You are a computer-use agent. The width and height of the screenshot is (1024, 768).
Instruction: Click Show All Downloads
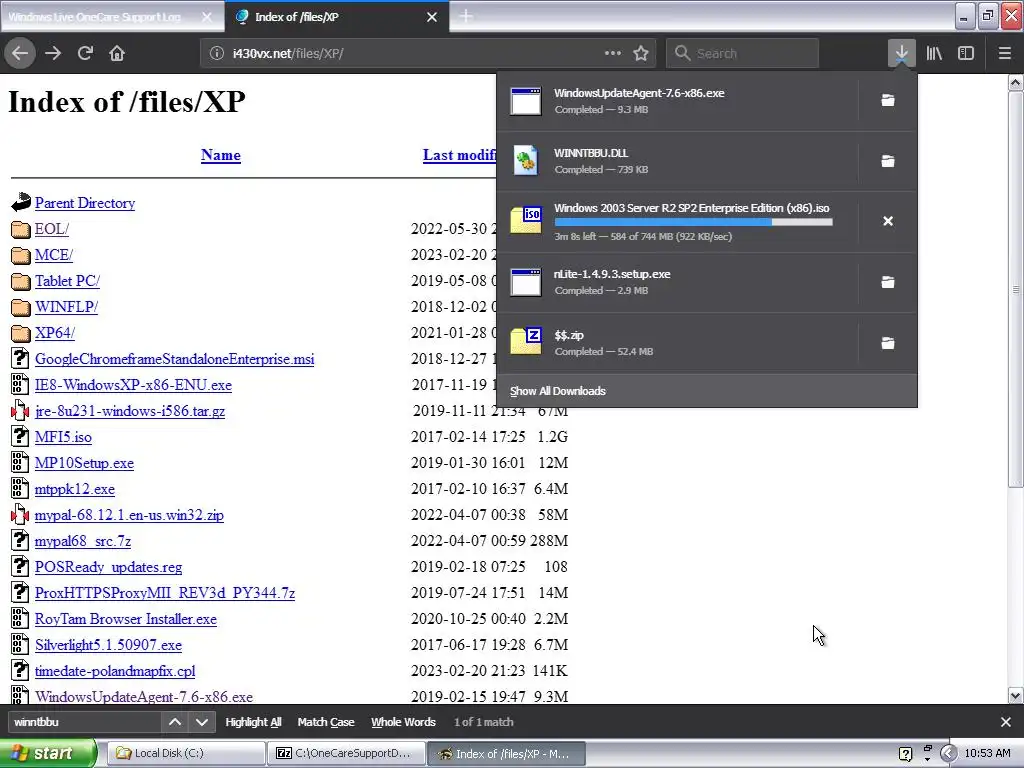[558, 391]
